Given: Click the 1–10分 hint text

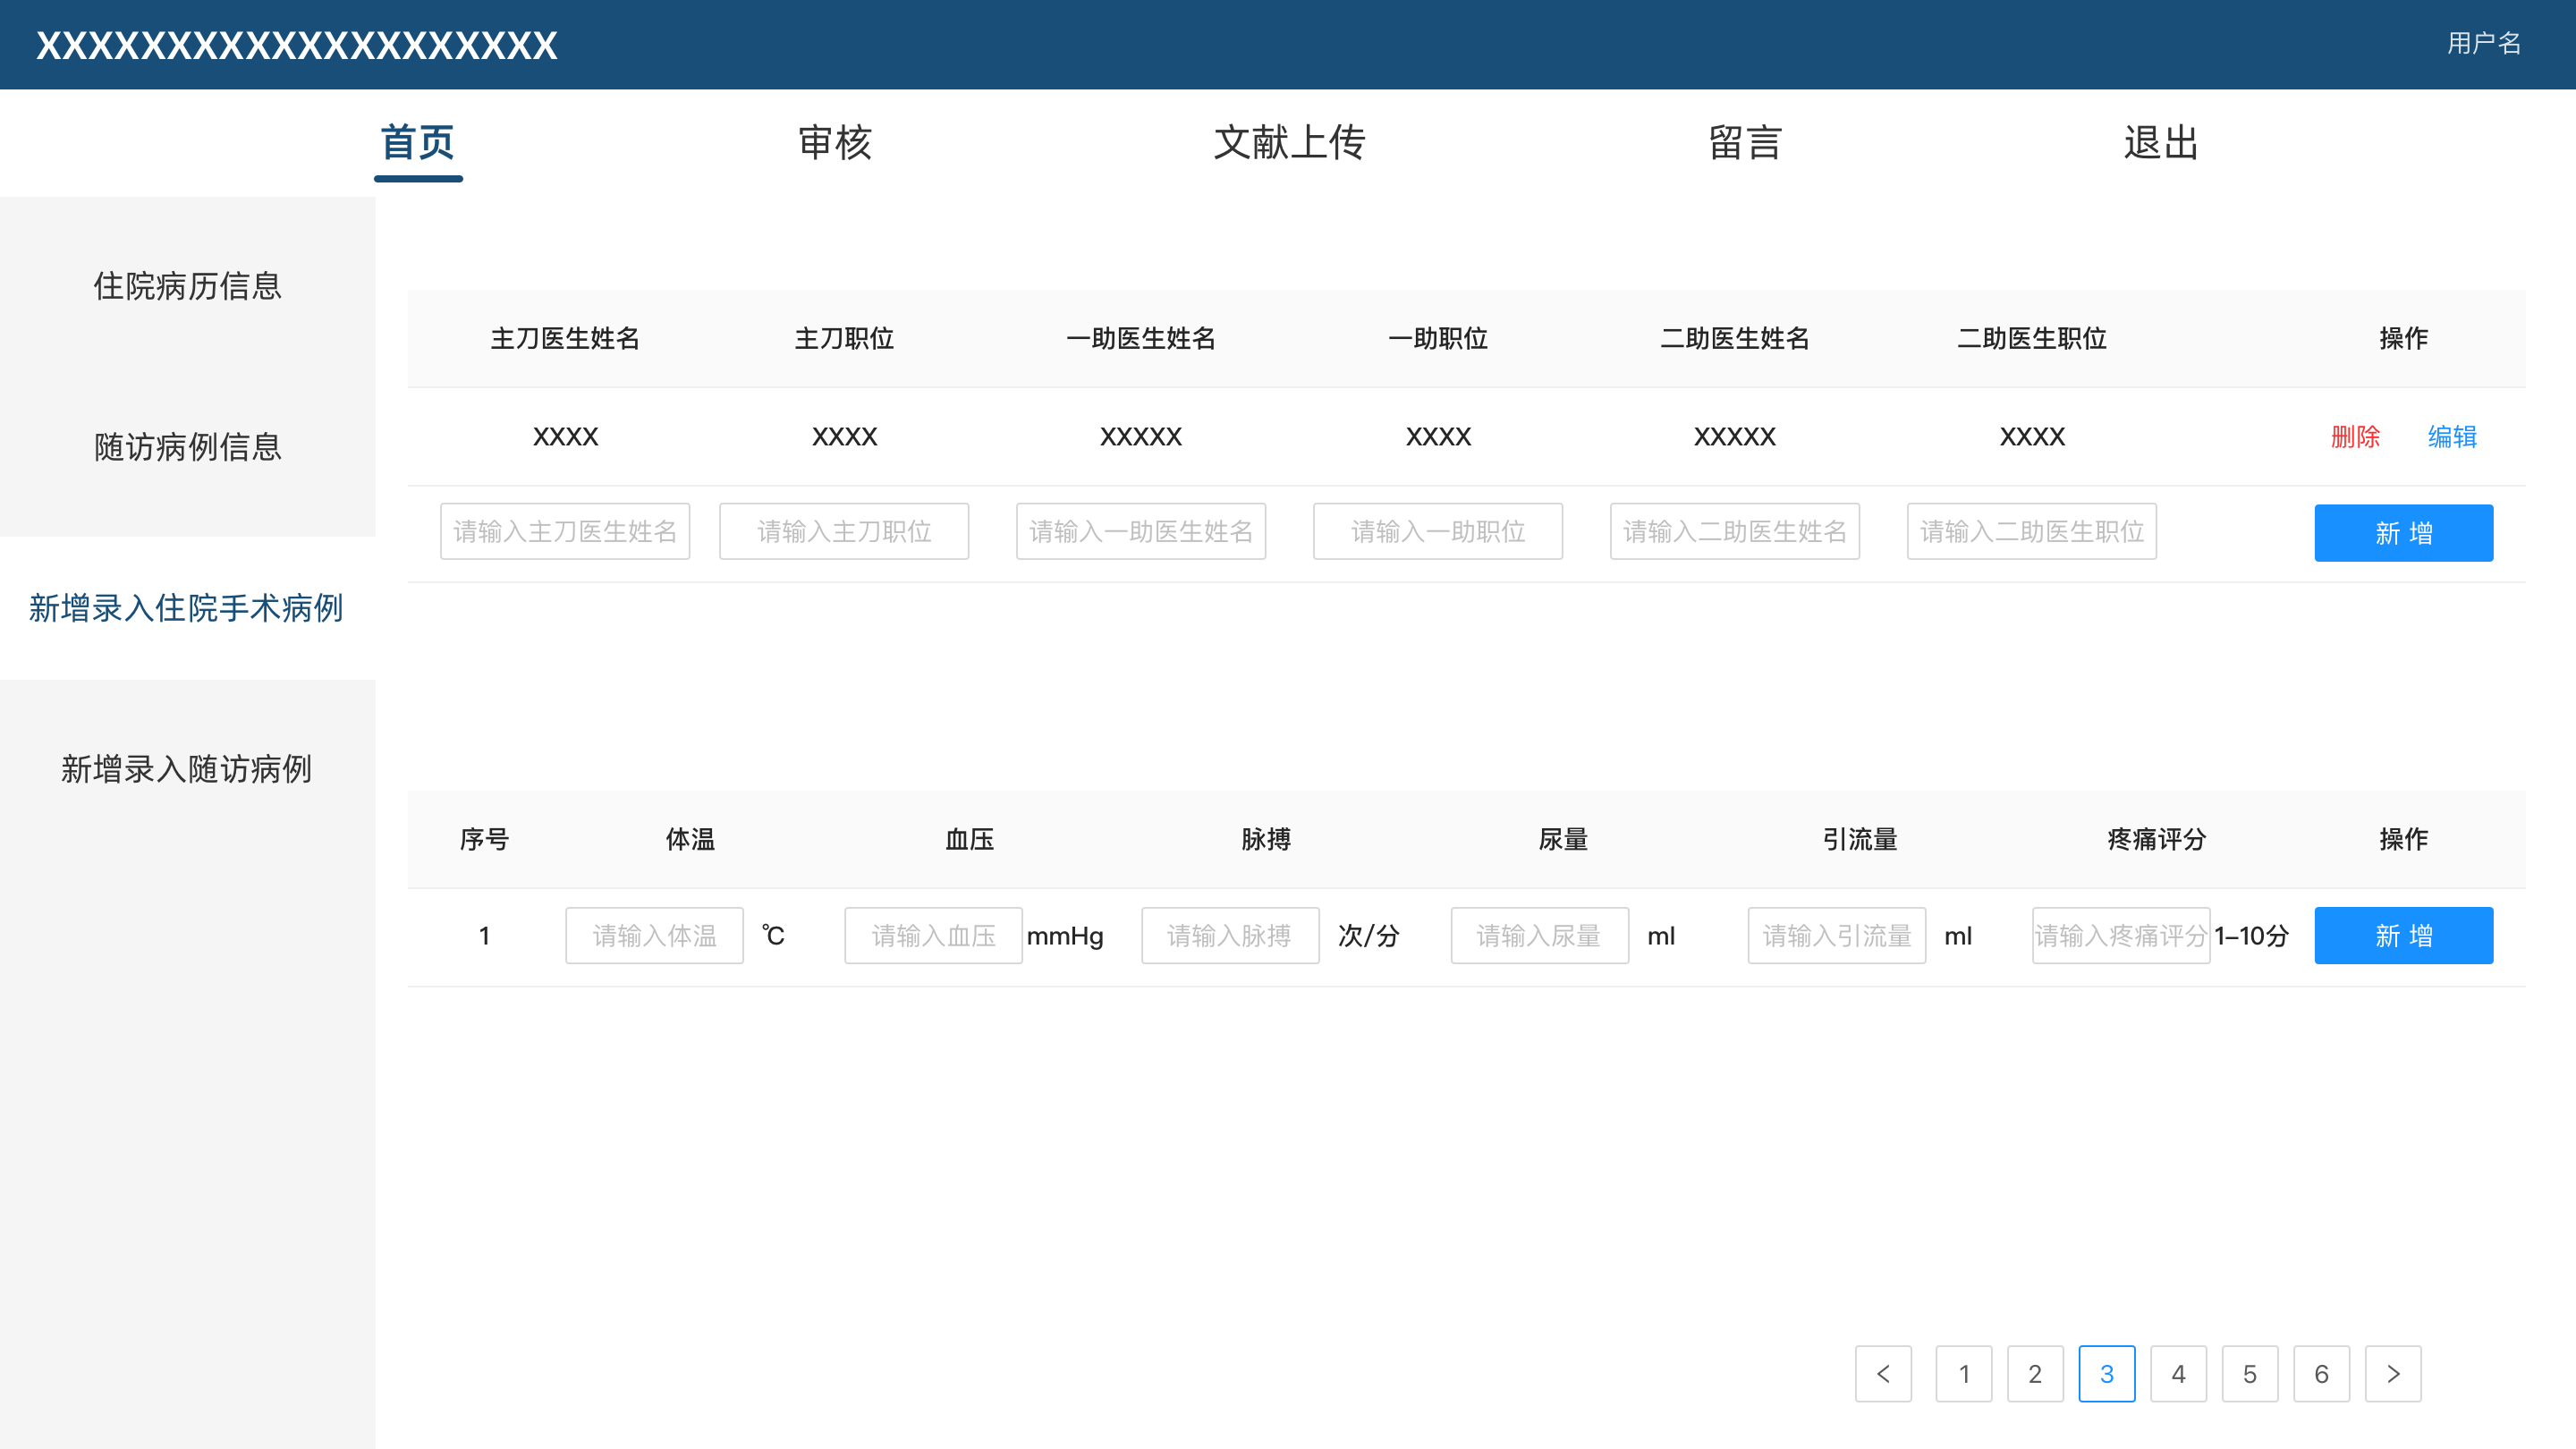Looking at the screenshot, I should (2251, 936).
